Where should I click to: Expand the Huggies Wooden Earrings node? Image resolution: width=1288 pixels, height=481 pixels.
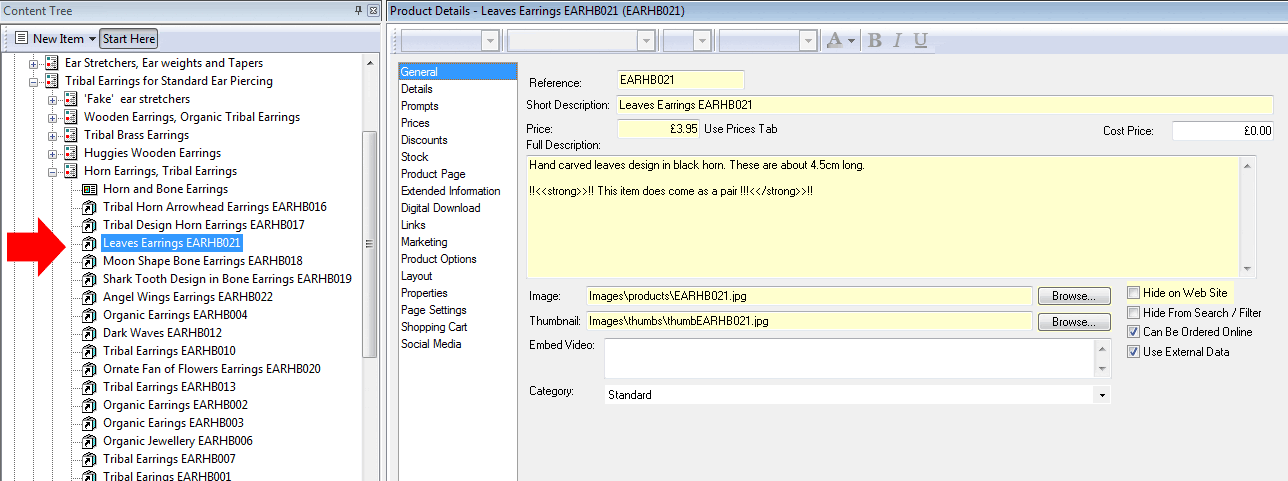[x=53, y=153]
